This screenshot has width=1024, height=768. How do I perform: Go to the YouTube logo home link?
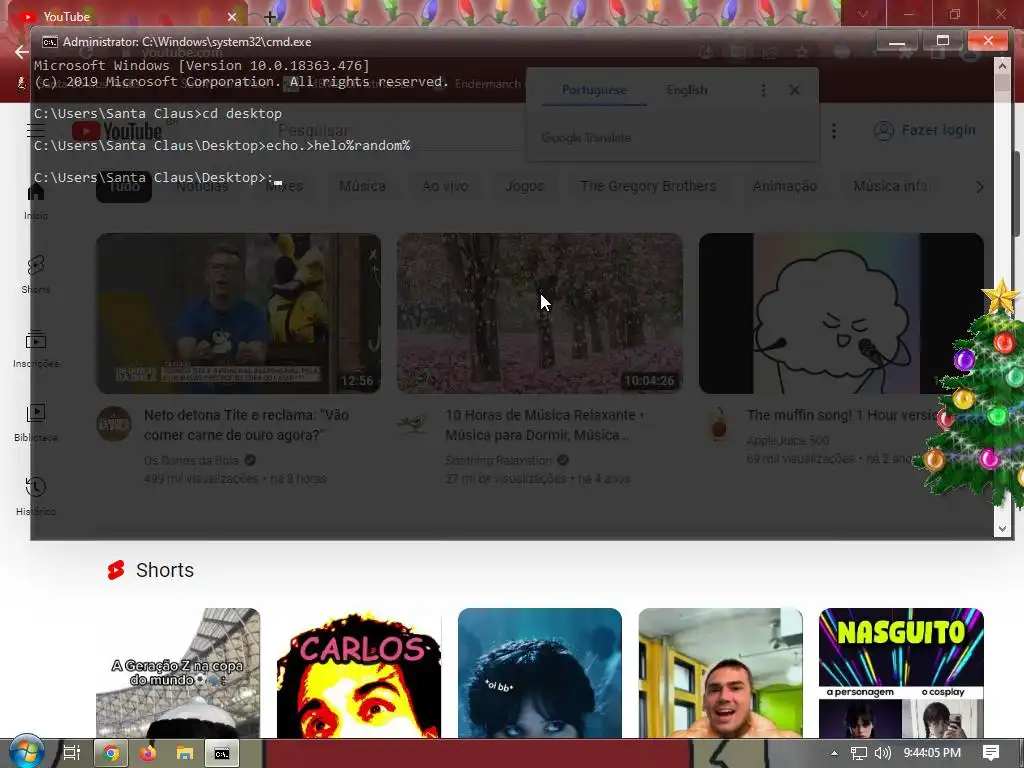pos(116,131)
